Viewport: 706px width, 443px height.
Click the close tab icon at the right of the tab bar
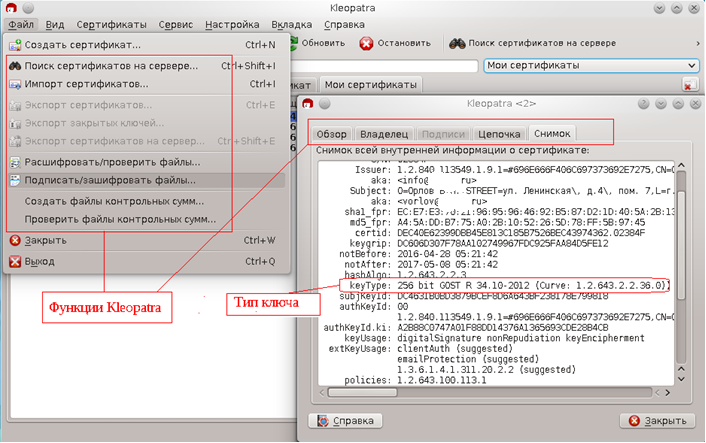click(689, 84)
